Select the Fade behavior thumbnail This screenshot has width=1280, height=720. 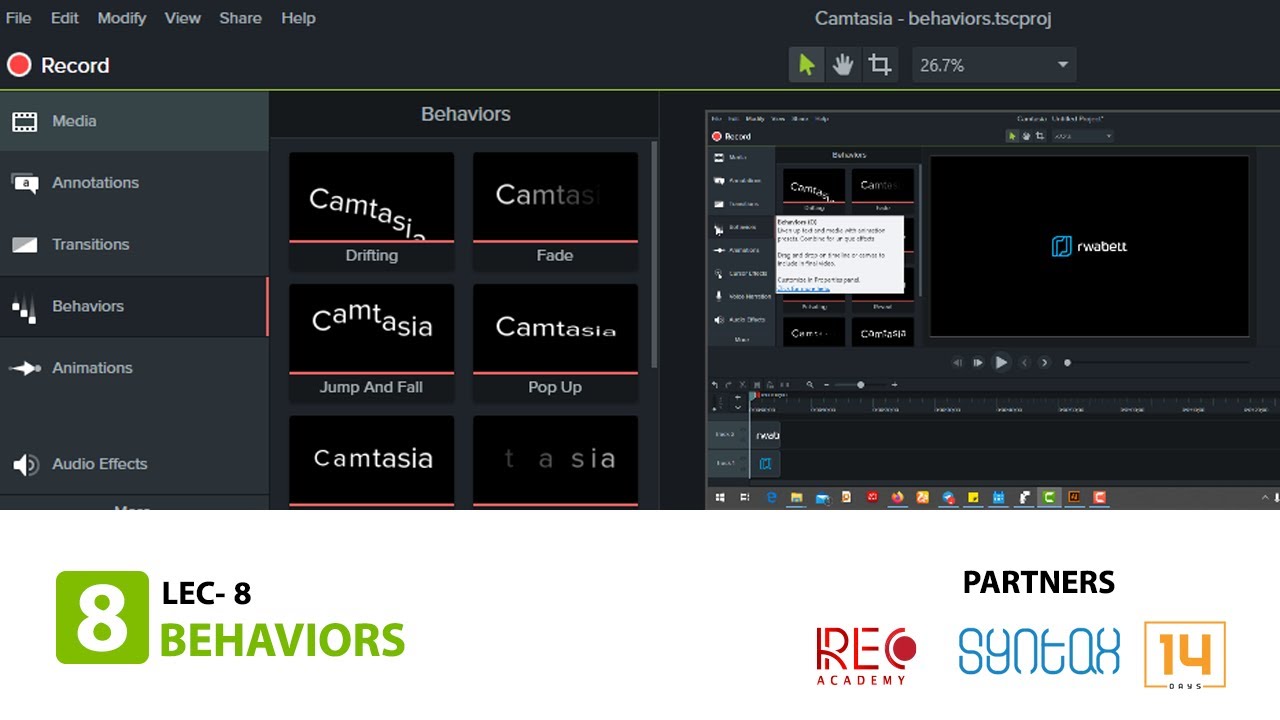[x=555, y=211]
